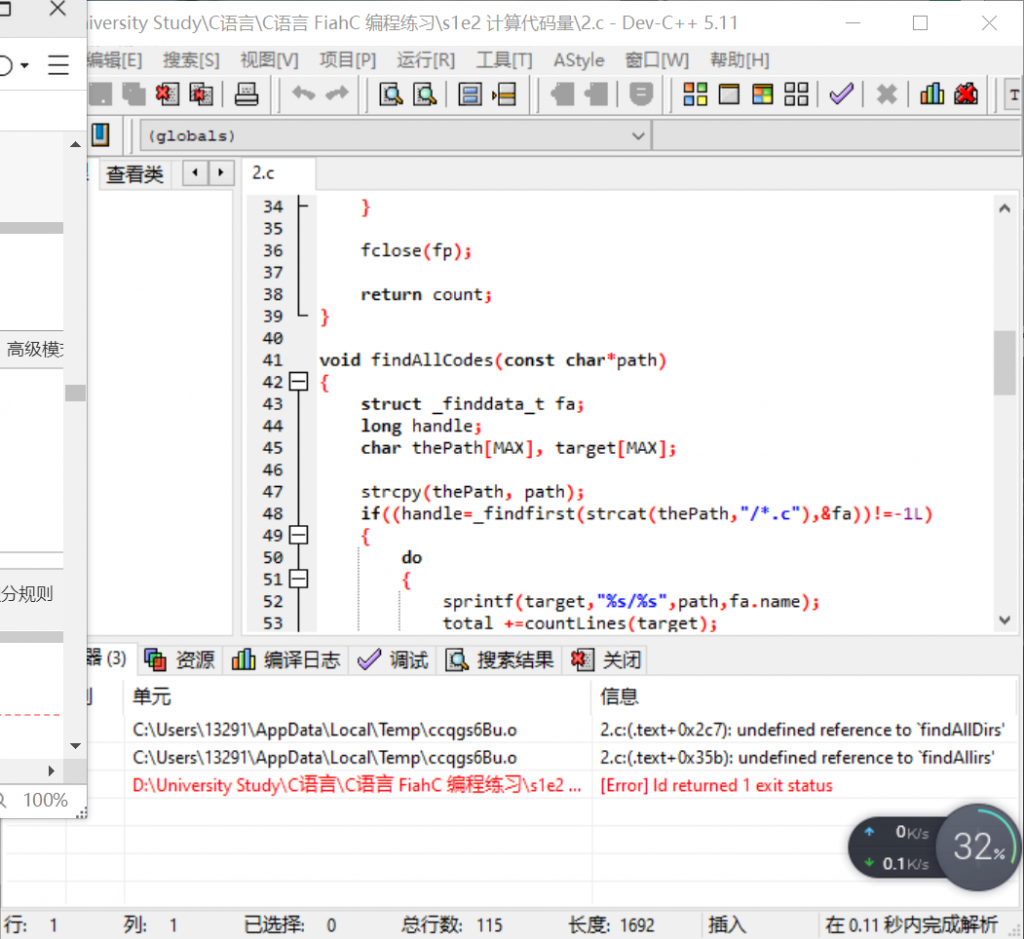Click the Profile analysis bar chart icon
This screenshot has width=1024, height=939.
932,95
